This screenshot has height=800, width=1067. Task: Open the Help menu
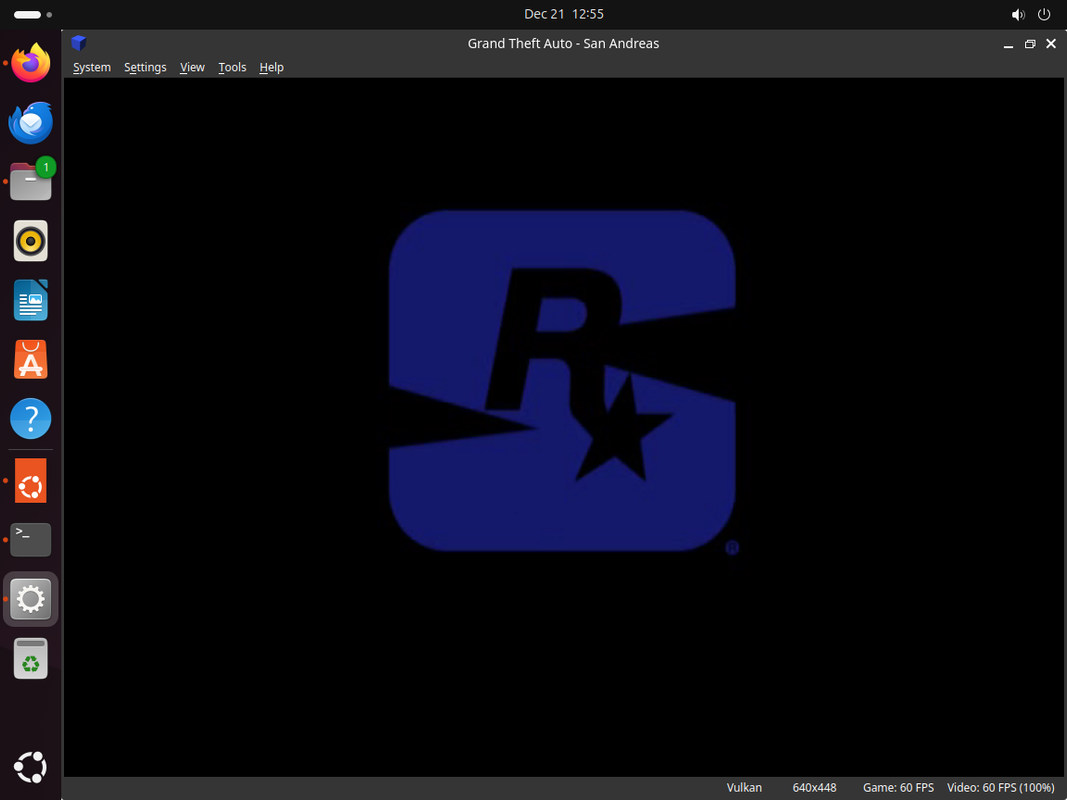click(x=272, y=67)
